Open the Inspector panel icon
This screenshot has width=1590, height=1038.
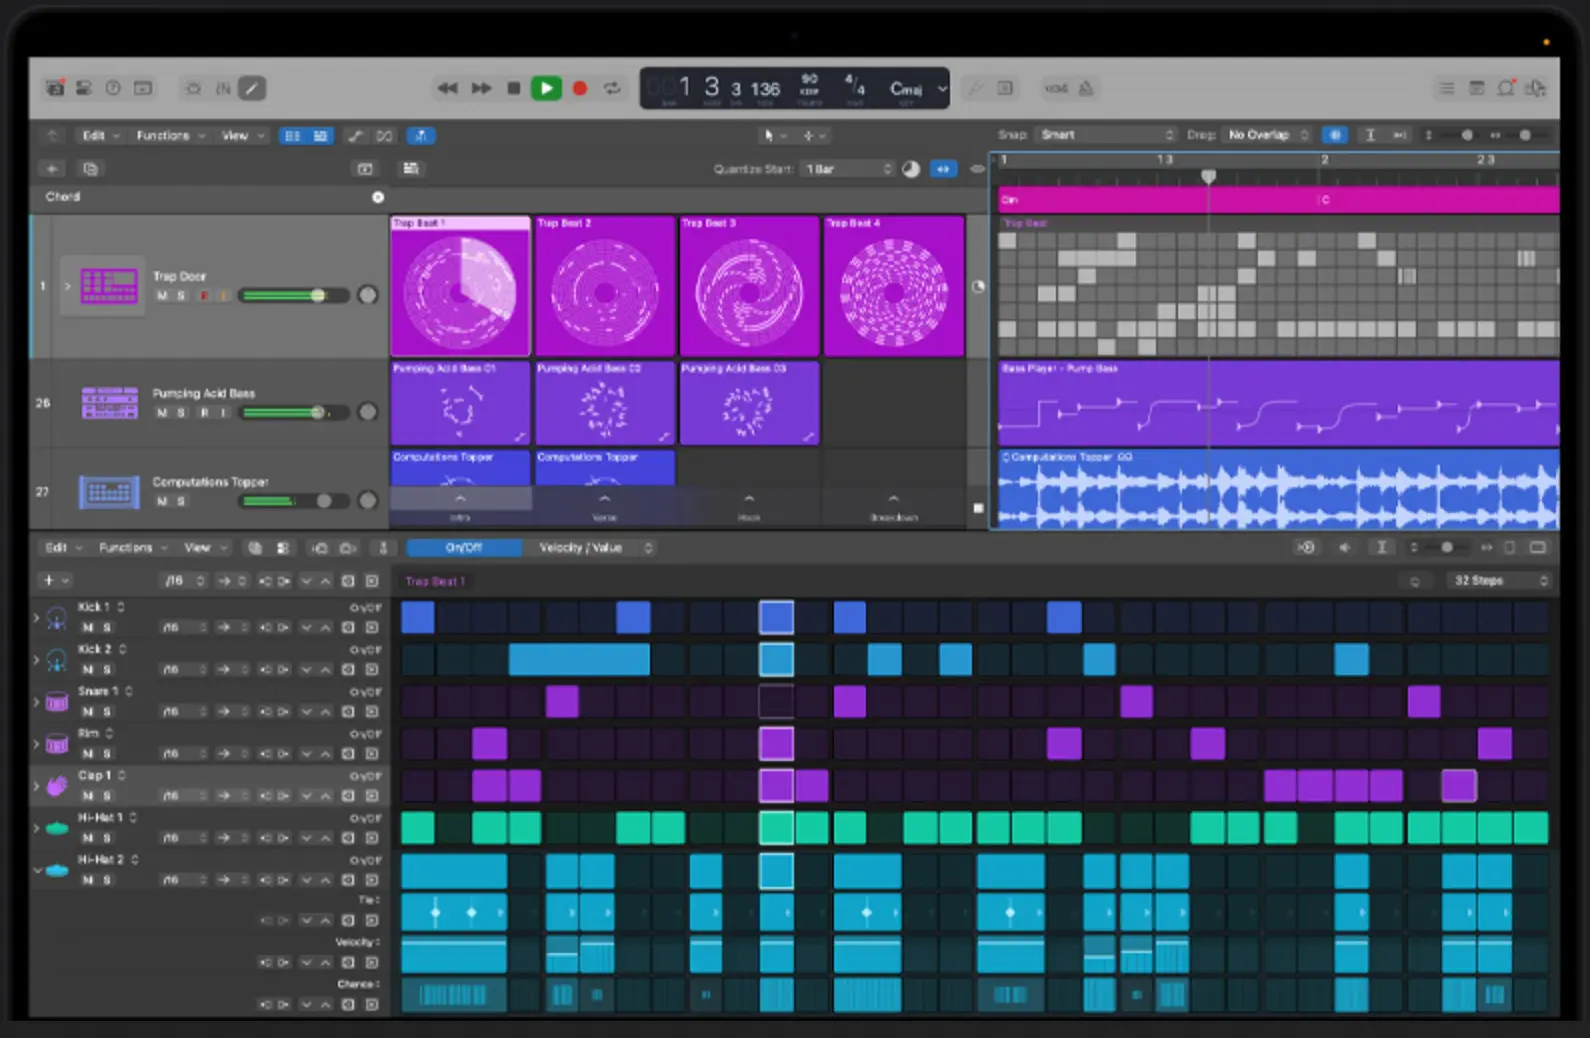tap(84, 88)
